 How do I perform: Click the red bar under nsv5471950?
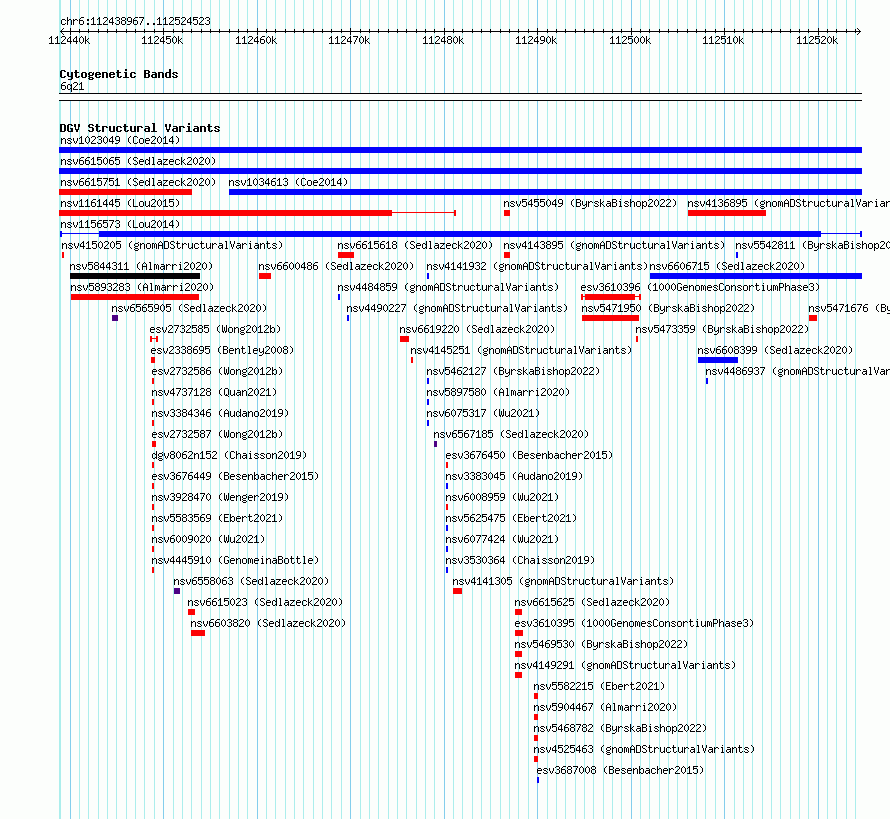tap(610, 318)
